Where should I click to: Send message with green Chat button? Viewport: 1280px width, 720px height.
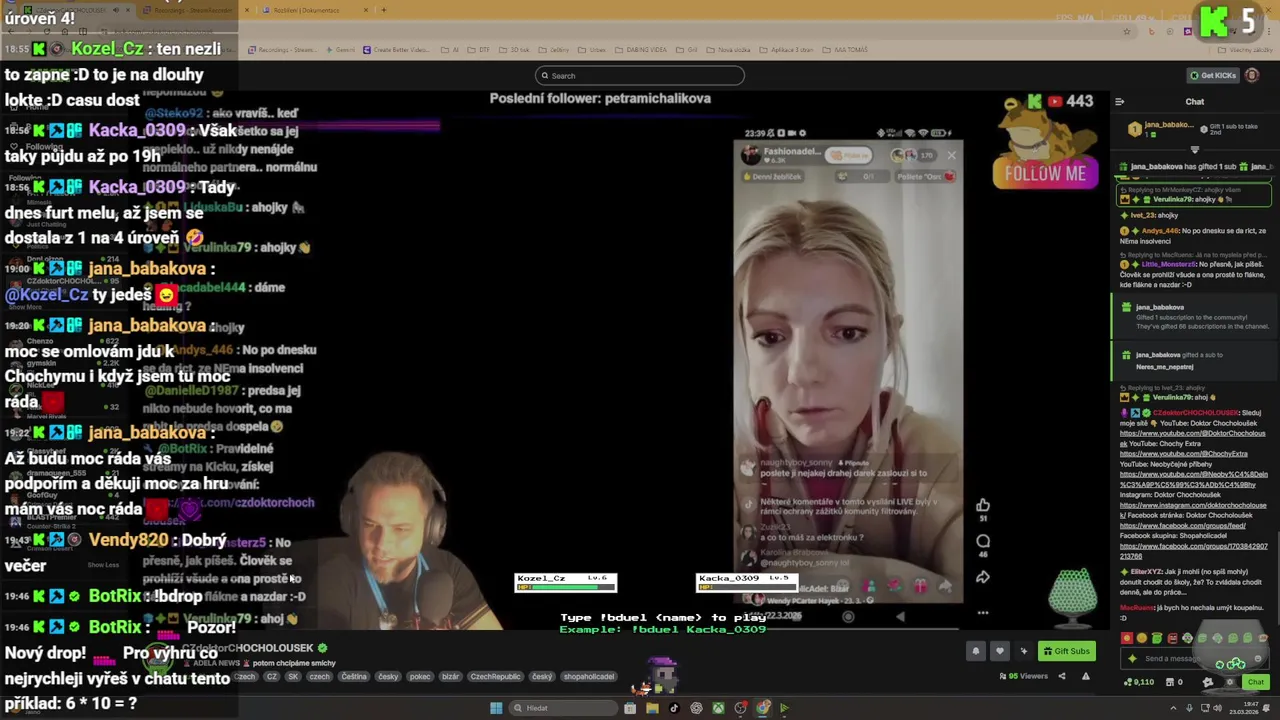click(1256, 682)
